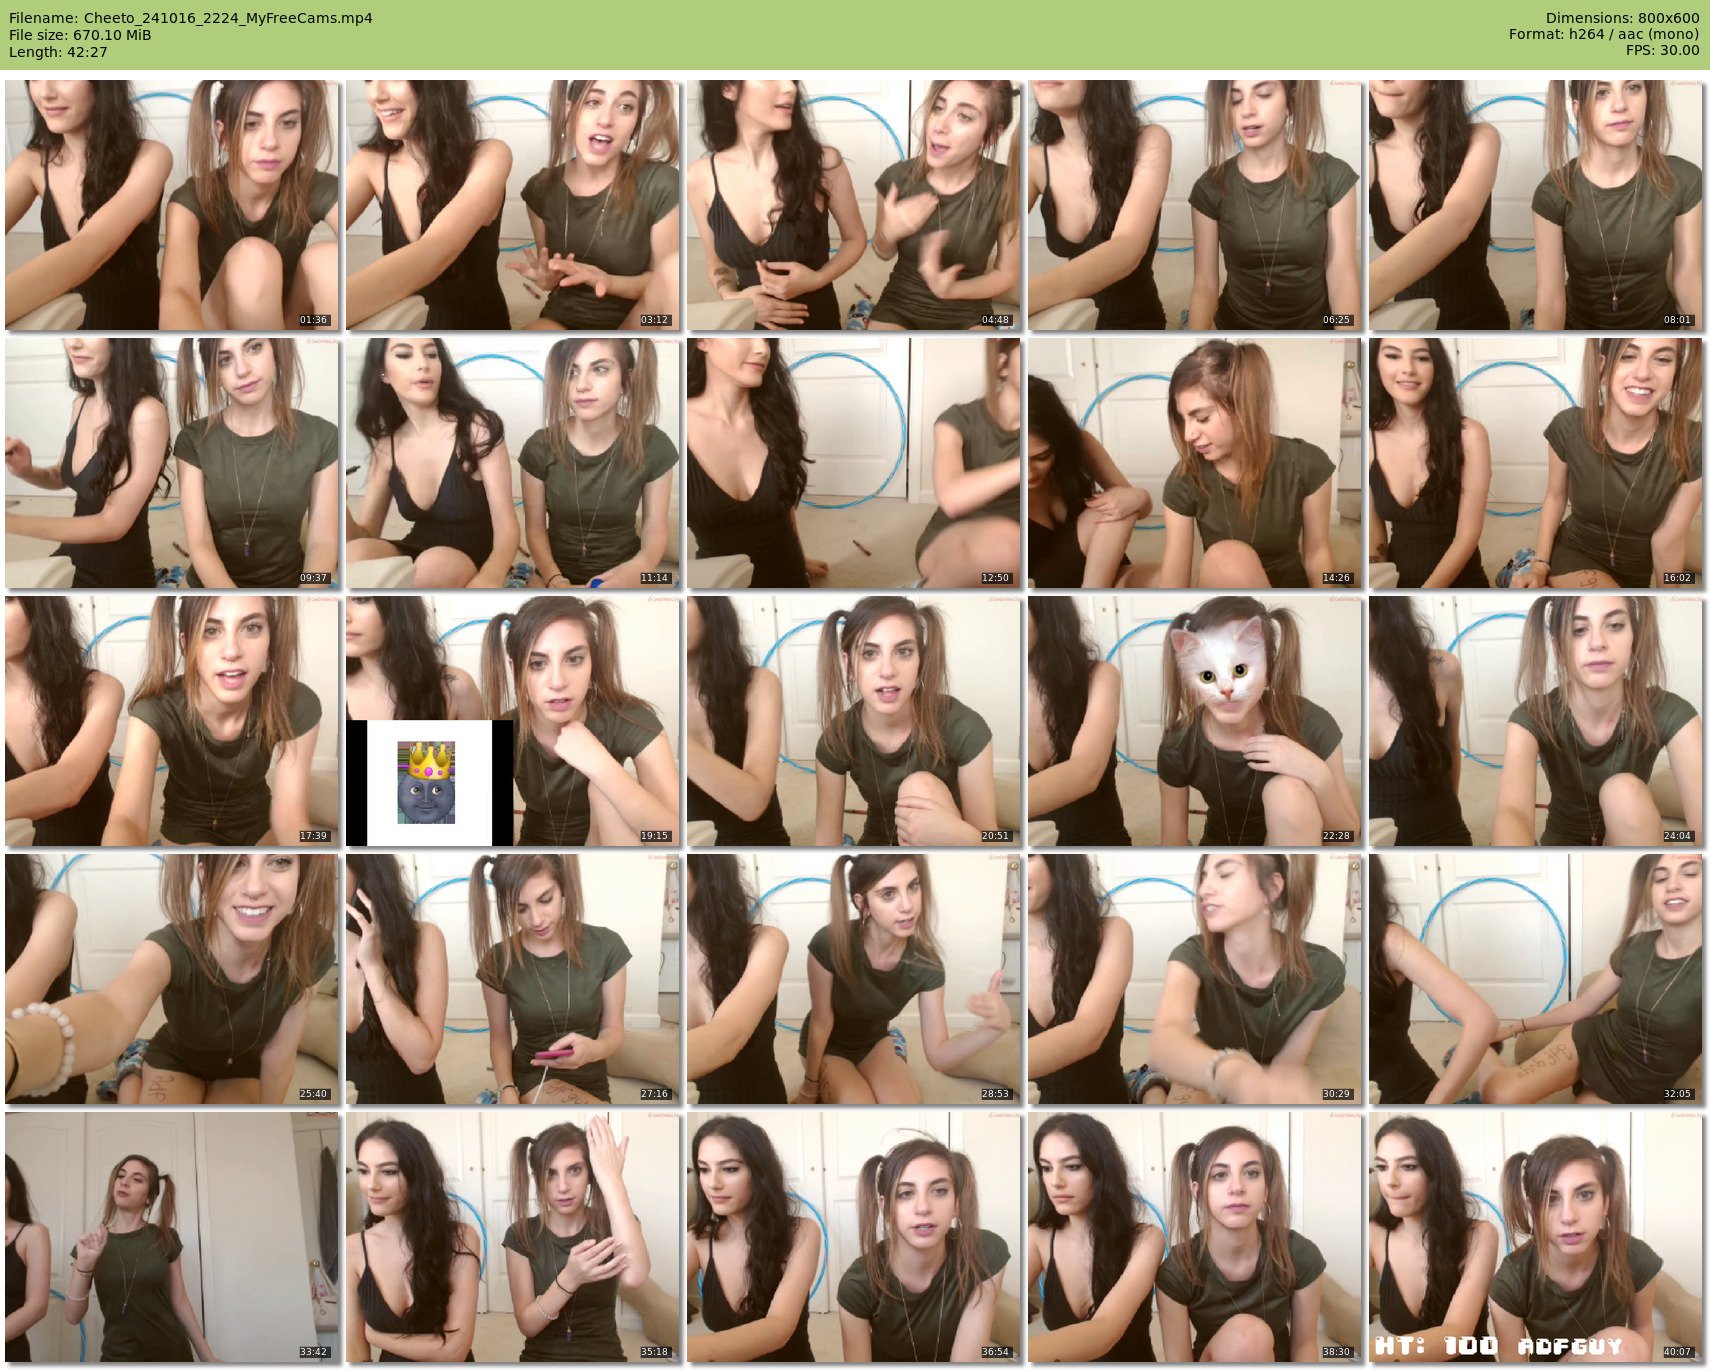Select the cat-face frame marked 22:28

click(x=1195, y=721)
